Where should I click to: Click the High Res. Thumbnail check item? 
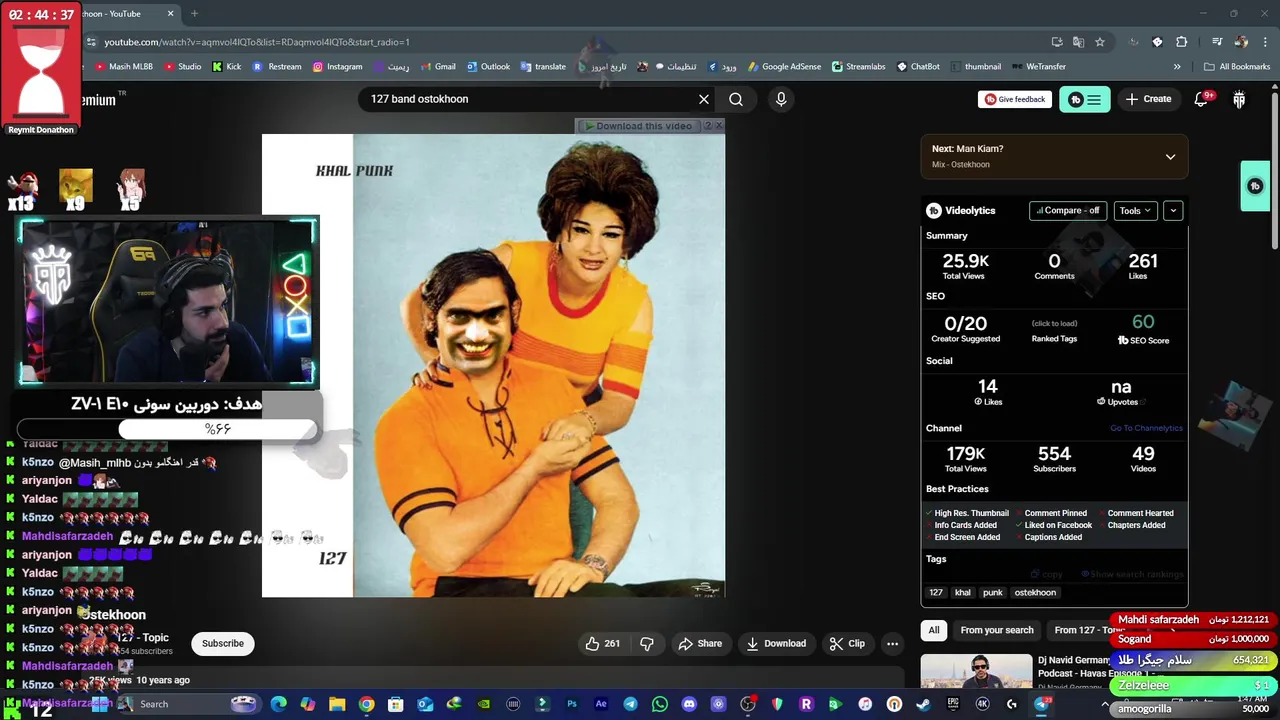[967, 513]
